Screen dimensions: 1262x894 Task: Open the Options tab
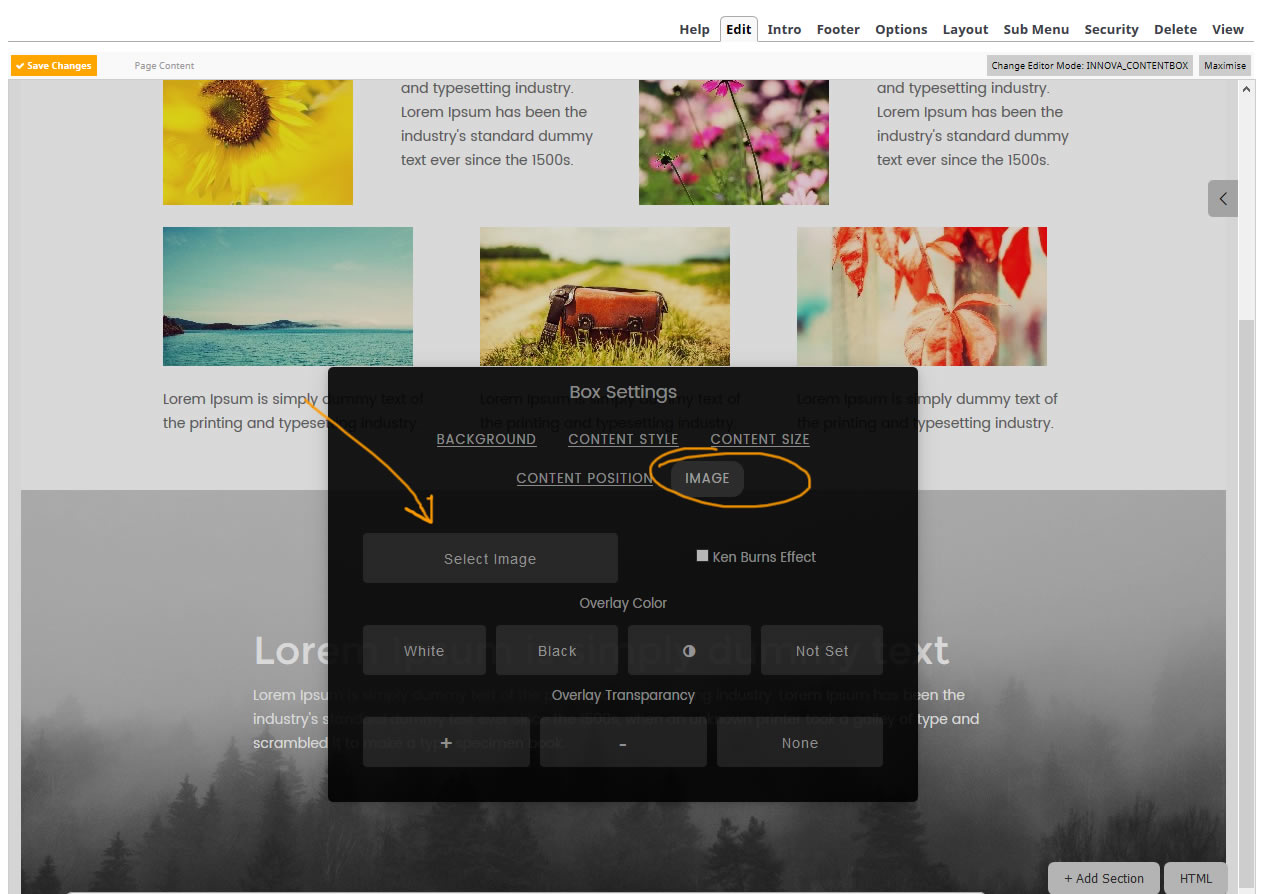901,29
